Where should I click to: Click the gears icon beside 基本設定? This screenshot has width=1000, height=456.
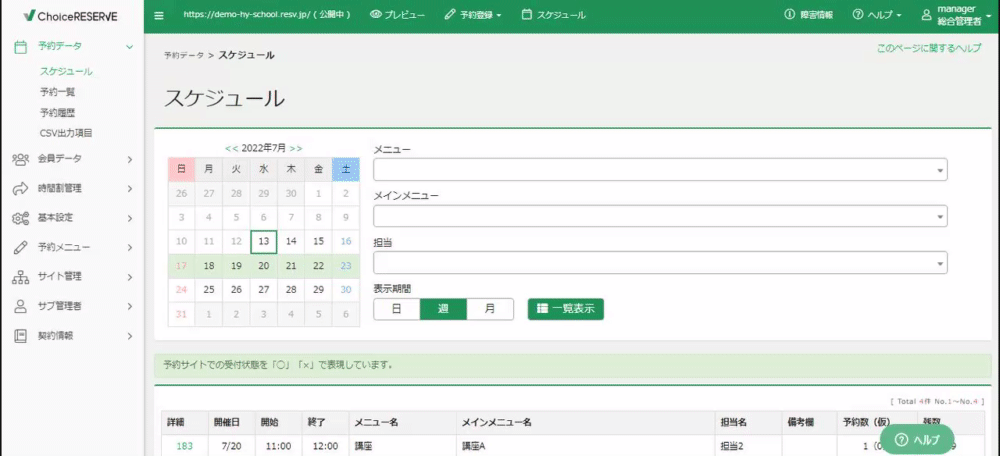coord(20,218)
